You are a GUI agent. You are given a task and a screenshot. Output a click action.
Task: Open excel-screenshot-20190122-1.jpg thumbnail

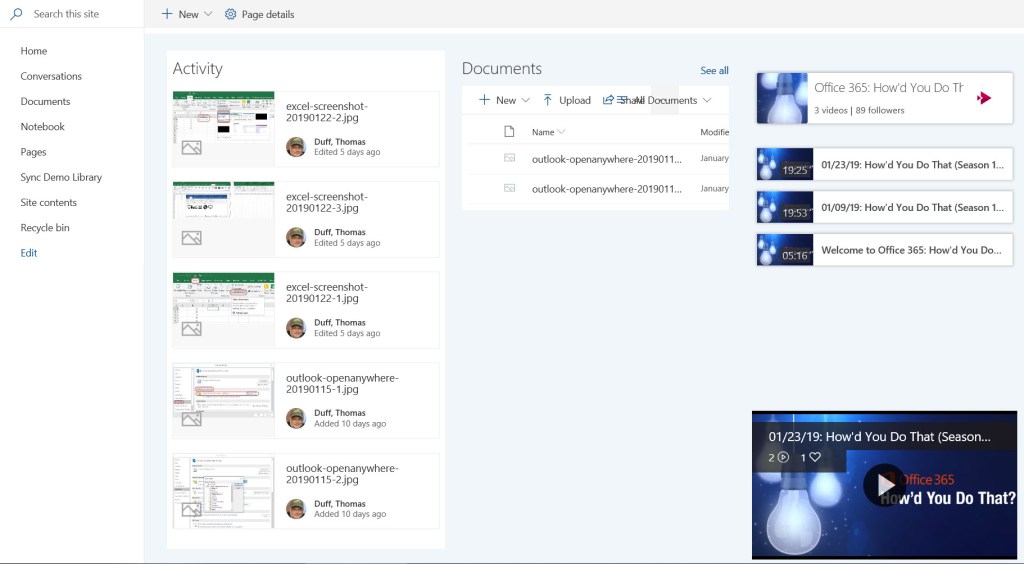[223, 309]
